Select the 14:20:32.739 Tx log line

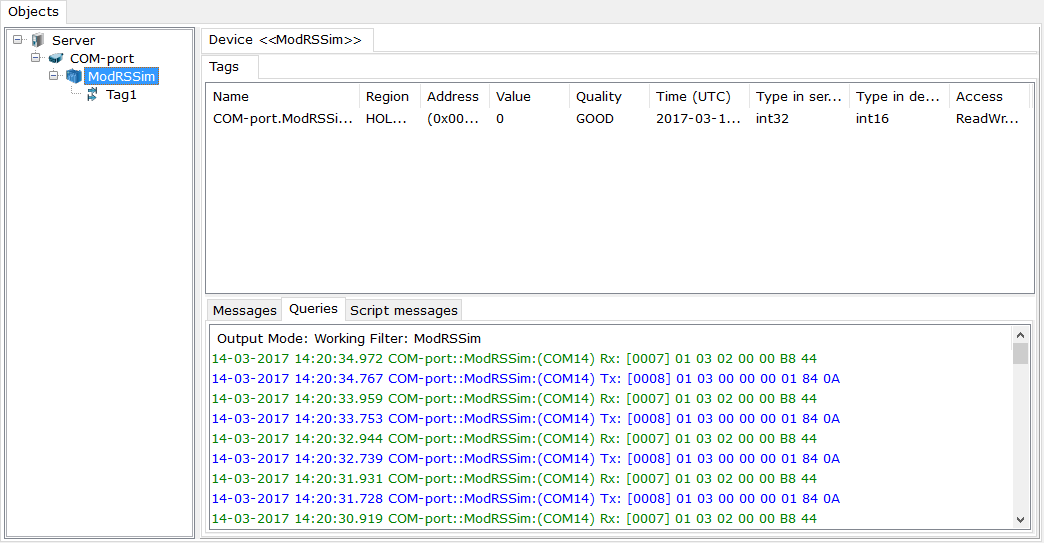click(x=526, y=458)
